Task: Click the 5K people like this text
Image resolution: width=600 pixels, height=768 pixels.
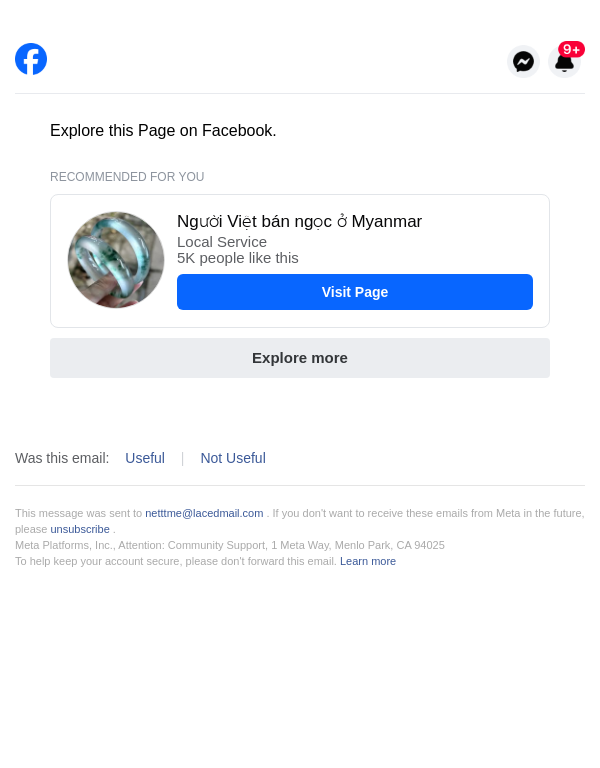Action: [238, 258]
